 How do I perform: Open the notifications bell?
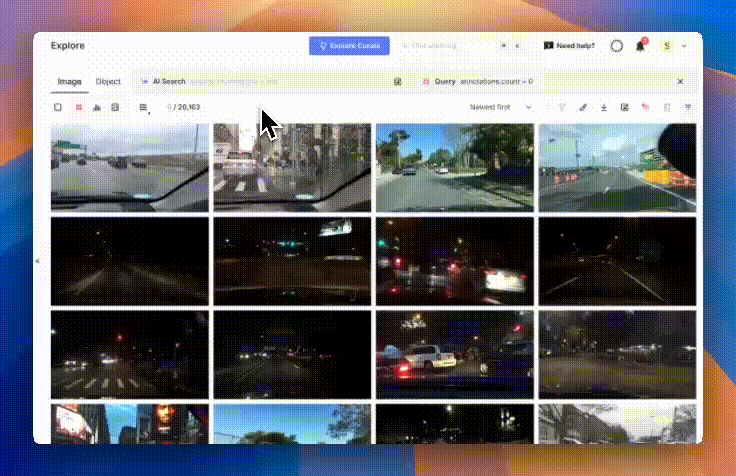click(640, 46)
